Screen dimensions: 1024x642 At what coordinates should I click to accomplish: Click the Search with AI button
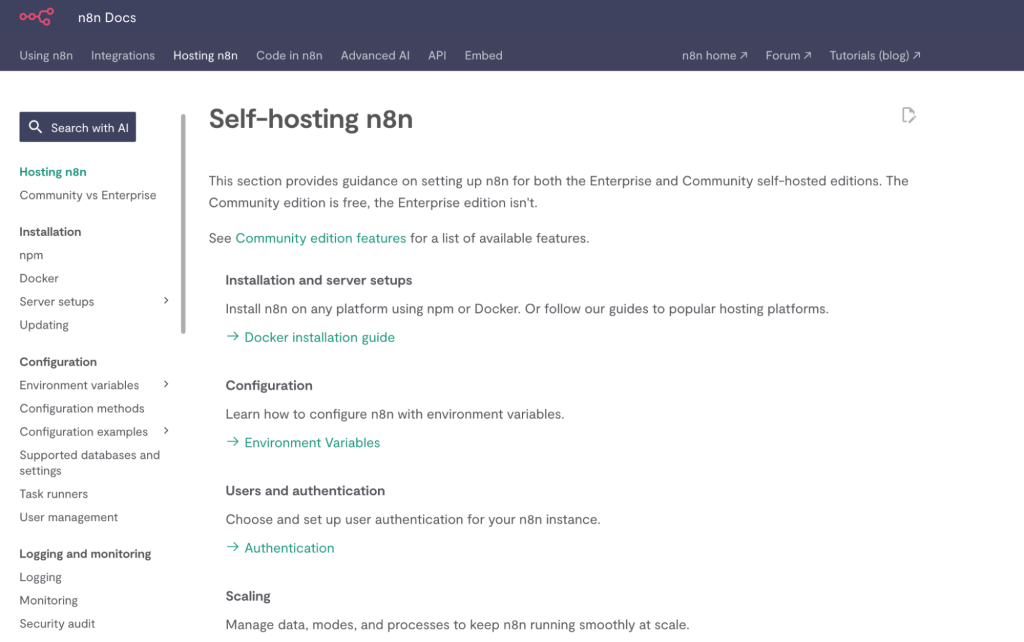[x=78, y=127]
